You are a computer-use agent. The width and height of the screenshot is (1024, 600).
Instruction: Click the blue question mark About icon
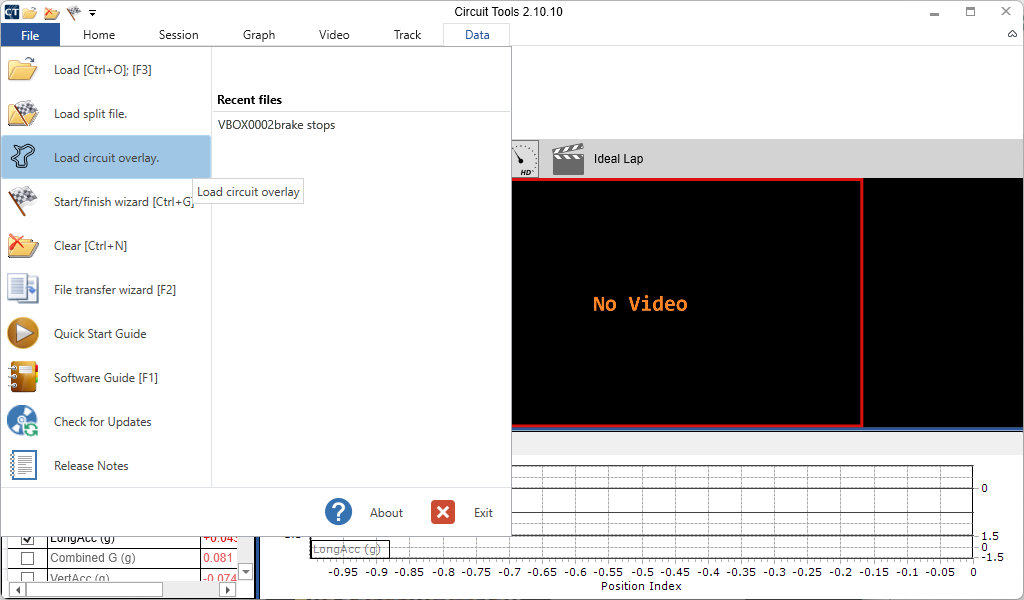(338, 512)
